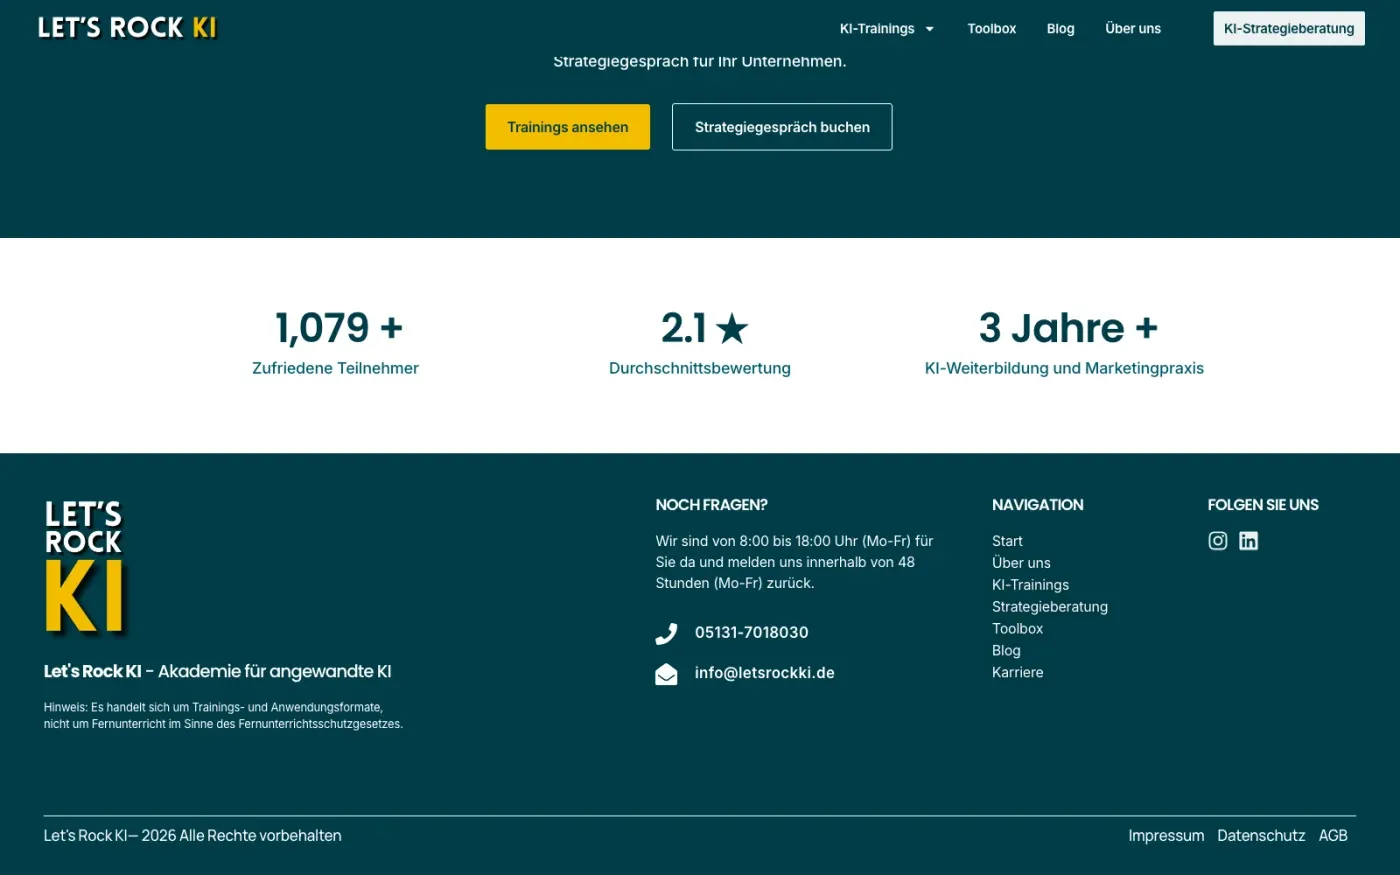Click the large footer Let's Rock KI logo
Image resolution: width=1400 pixels, height=875 pixels.
(x=85, y=567)
